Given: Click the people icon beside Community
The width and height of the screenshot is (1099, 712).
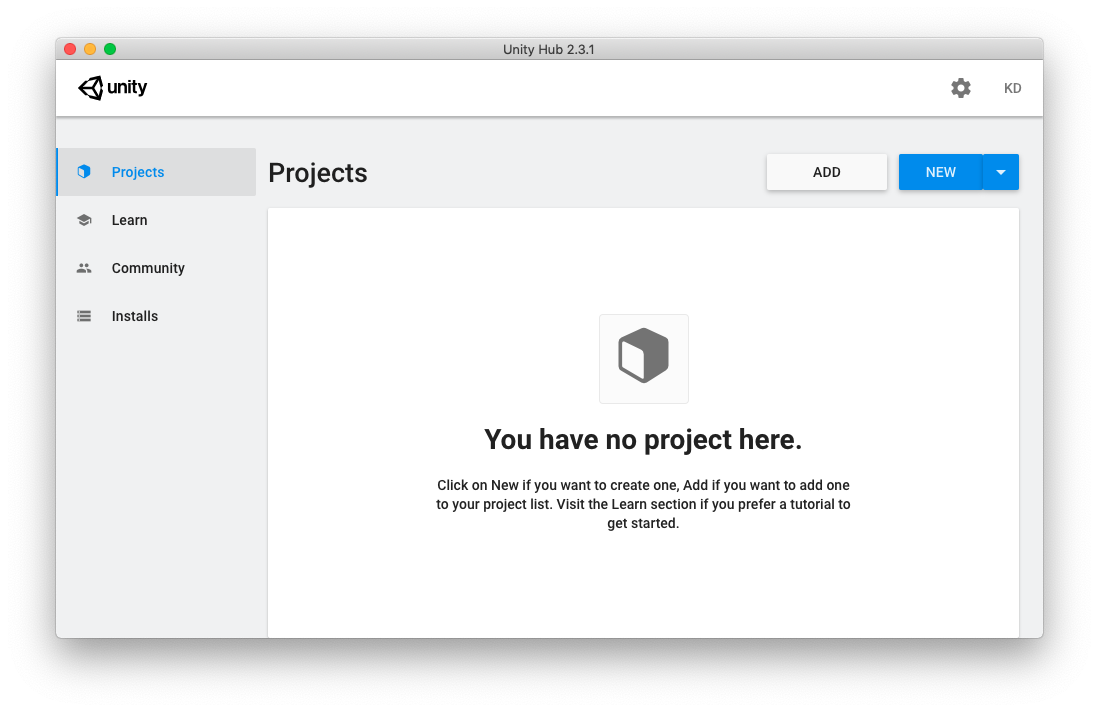Looking at the screenshot, I should pyautogui.click(x=84, y=268).
